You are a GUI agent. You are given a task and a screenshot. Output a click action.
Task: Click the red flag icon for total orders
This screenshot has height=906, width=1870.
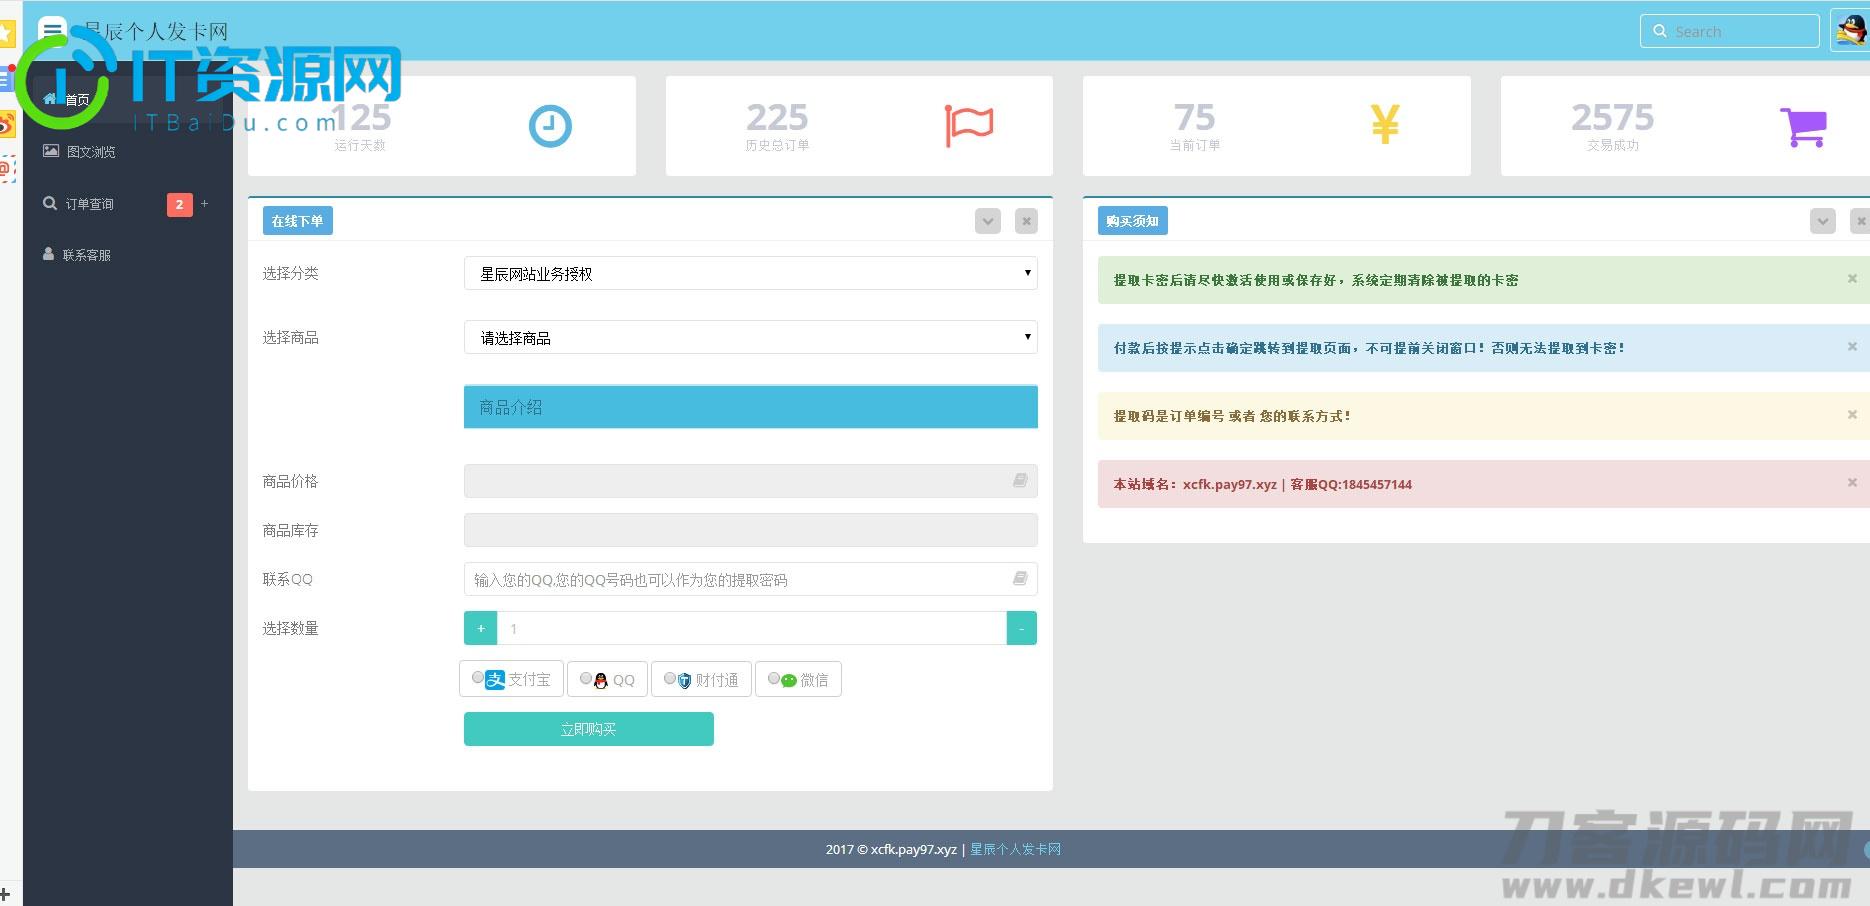[x=969, y=126]
